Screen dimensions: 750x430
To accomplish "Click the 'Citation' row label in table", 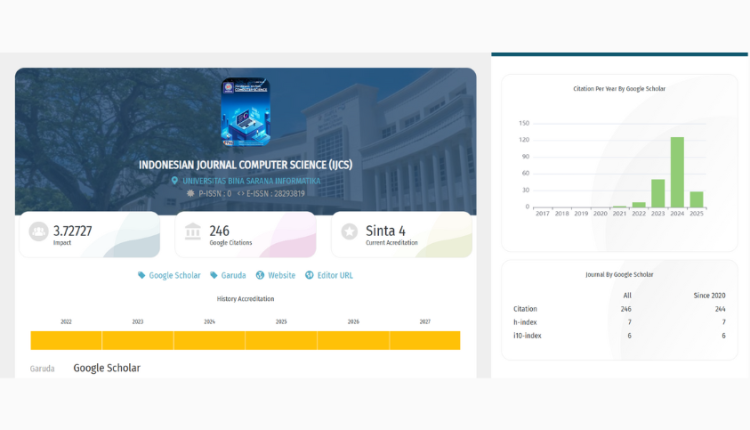I will 525,309.
